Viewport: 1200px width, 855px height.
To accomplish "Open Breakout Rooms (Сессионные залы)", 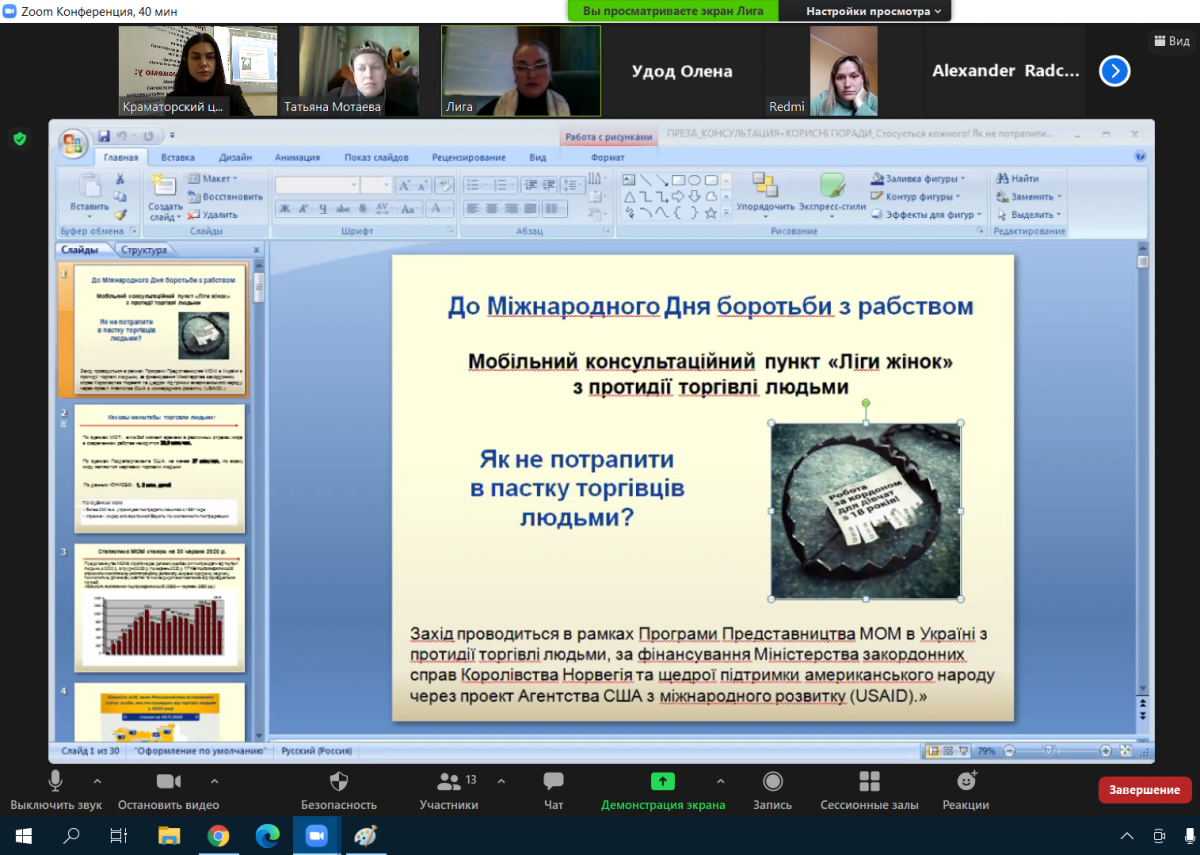I will (x=869, y=781).
